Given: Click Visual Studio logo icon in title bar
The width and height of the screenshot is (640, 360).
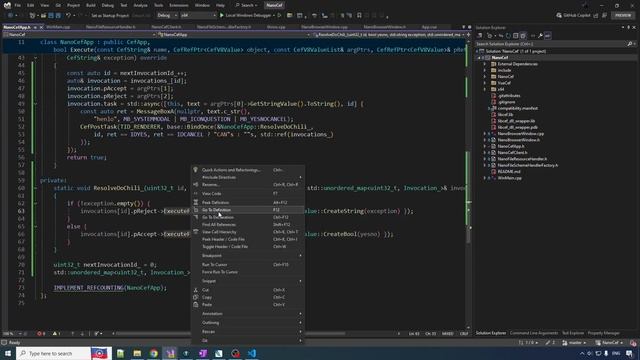Looking at the screenshot, I should [x=7, y=5].
